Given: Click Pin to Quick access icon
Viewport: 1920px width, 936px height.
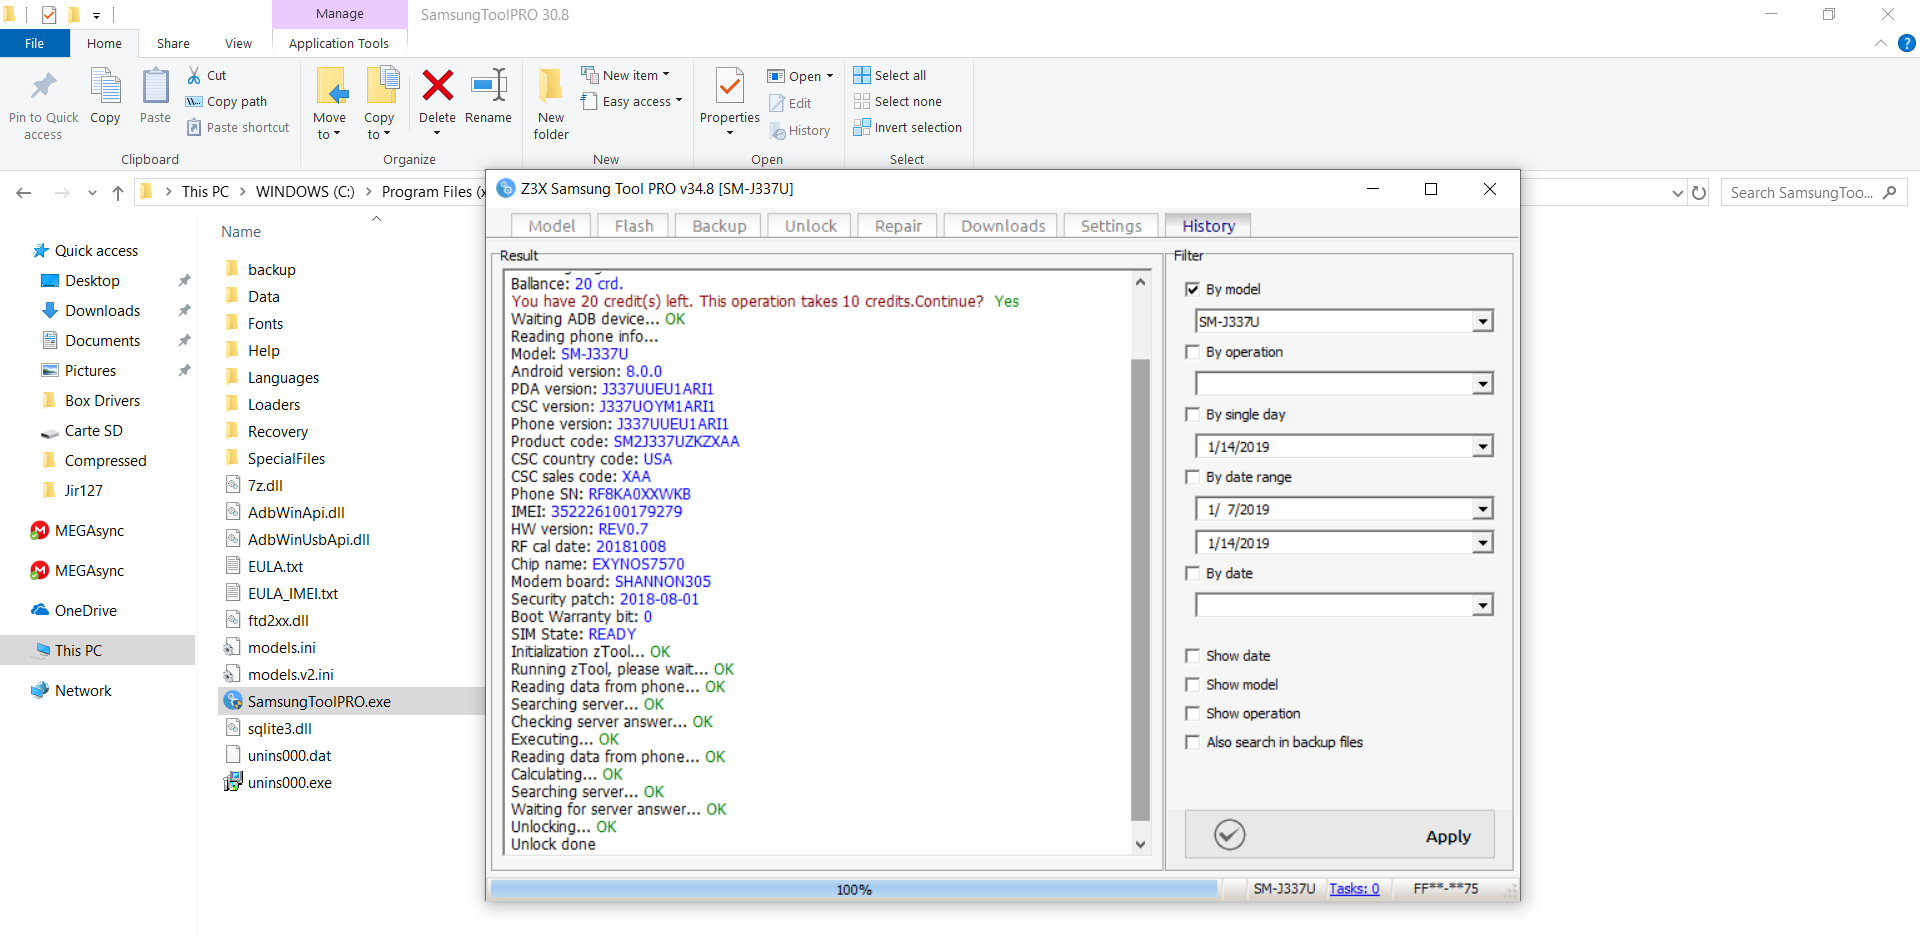Looking at the screenshot, I should coord(43,87).
